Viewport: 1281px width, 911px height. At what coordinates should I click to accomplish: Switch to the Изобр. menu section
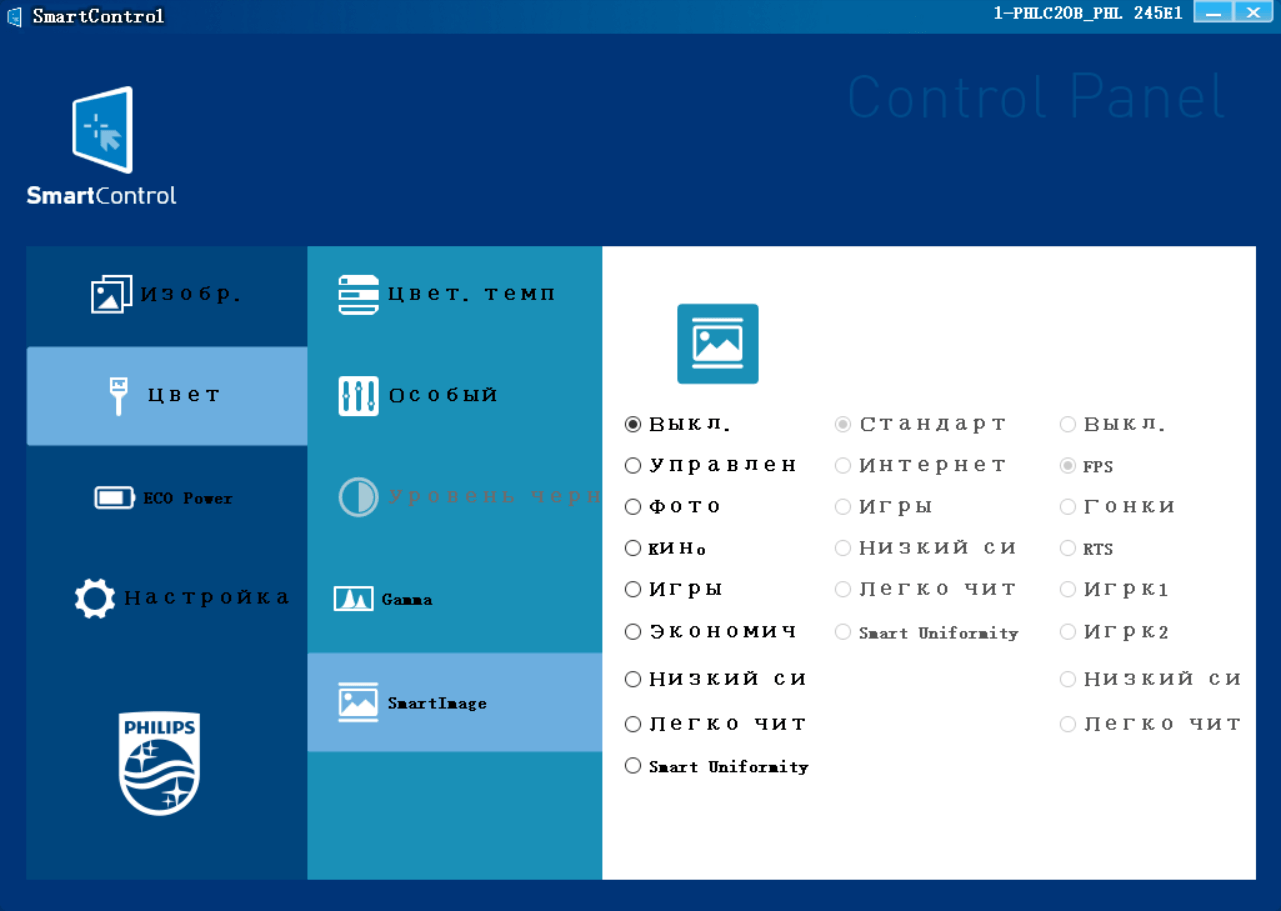pyautogui.click(x=190, y=295)
